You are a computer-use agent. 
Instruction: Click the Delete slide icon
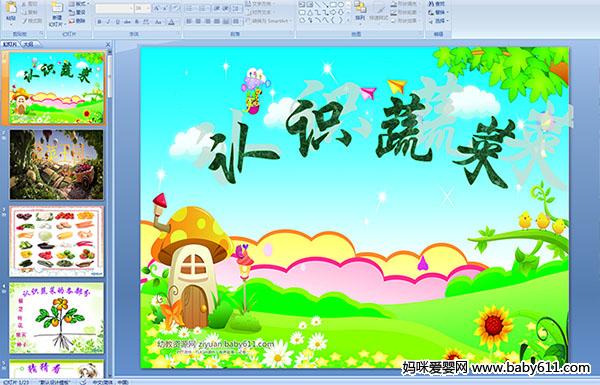[x=77, y=21]
